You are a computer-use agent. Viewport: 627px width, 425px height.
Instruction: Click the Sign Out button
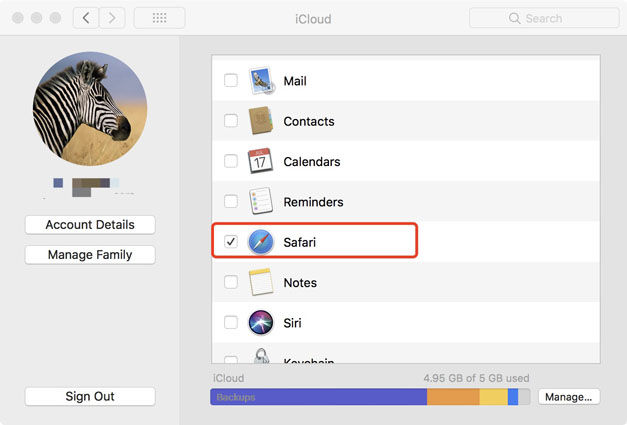click(90, 396)
